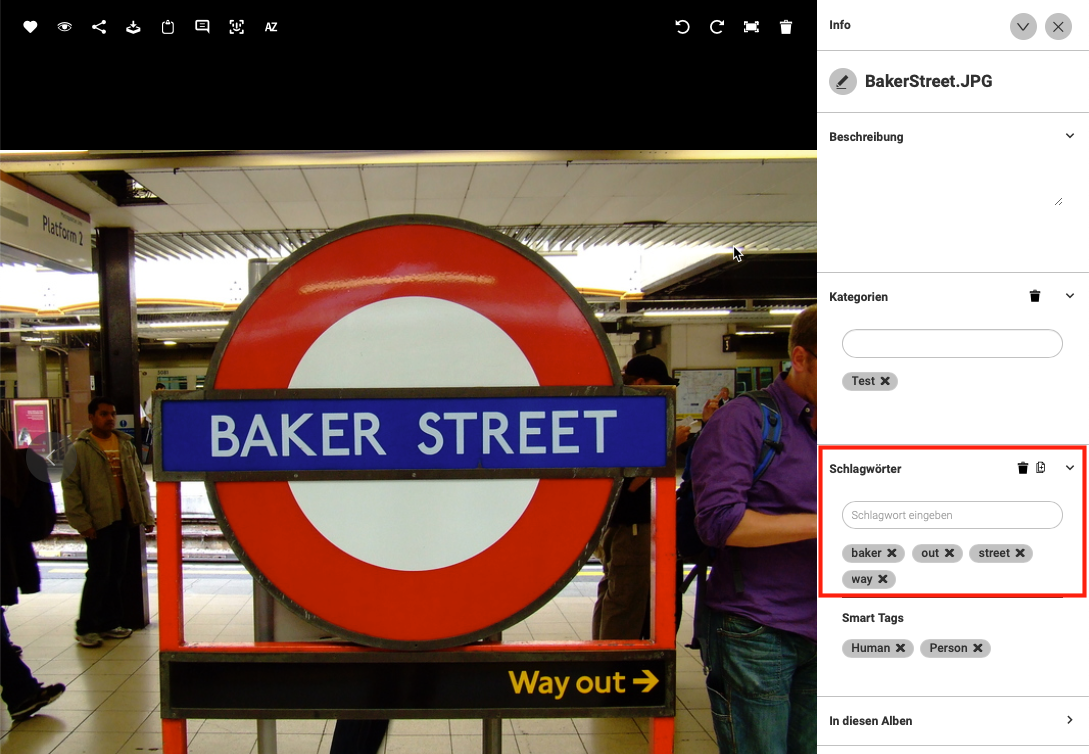The height and width of the screenshot is (754, 1089).
Task: Copy photo to clipboard icon
Action: point(168,27)
